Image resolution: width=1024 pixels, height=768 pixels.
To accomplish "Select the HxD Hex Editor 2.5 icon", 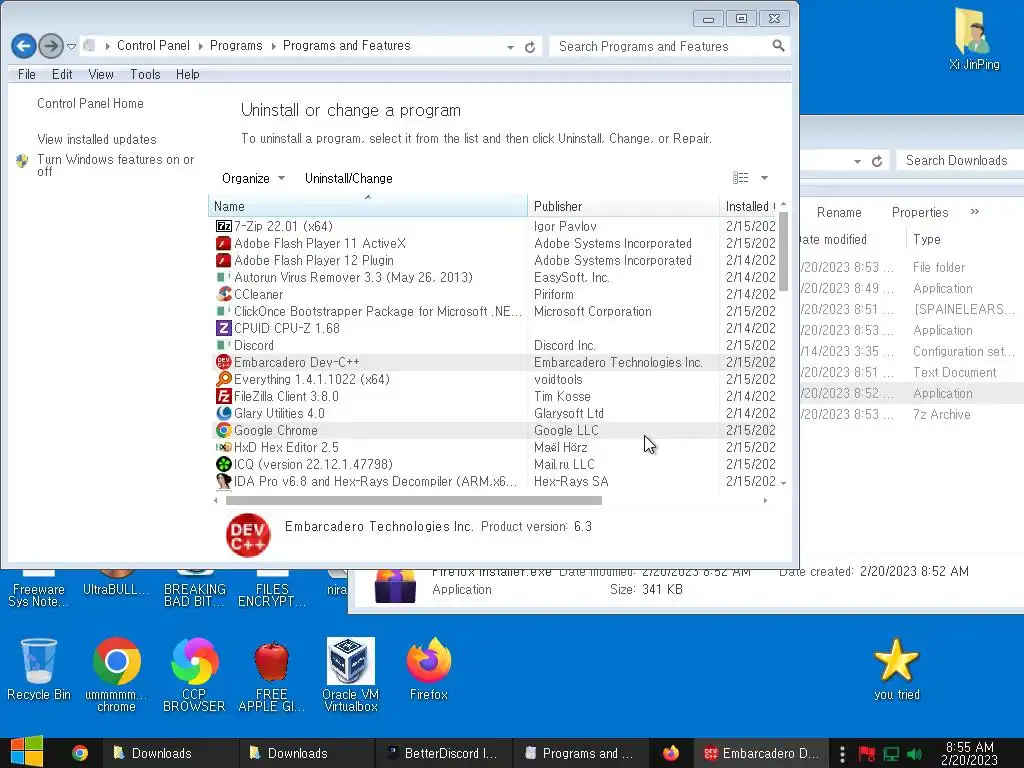I will [x=223, y=447].
